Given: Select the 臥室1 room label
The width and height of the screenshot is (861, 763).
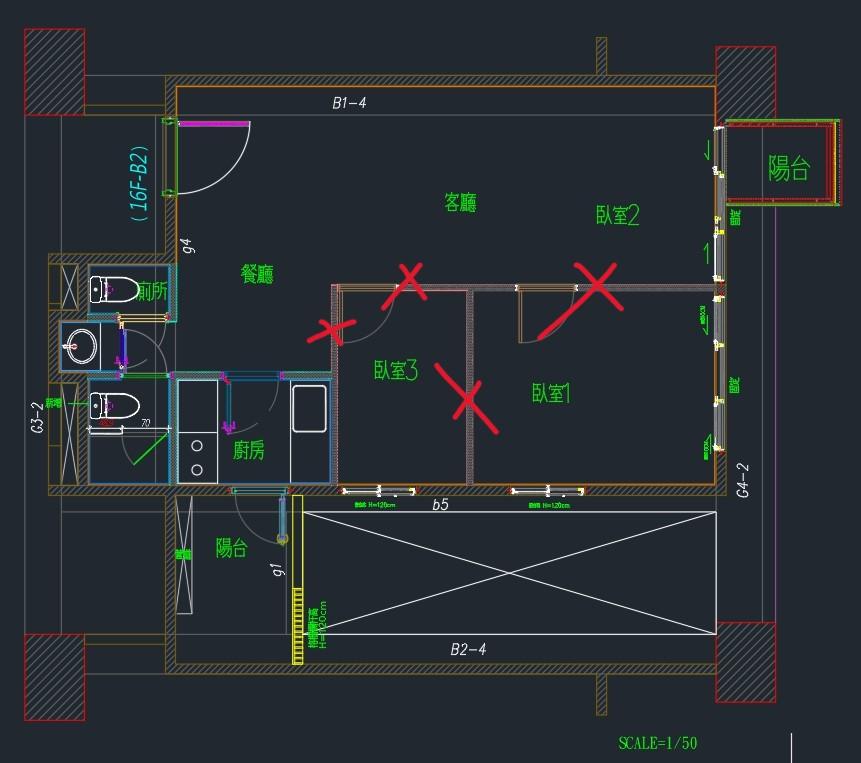Looking at the screenshot, I should (551, 393).
